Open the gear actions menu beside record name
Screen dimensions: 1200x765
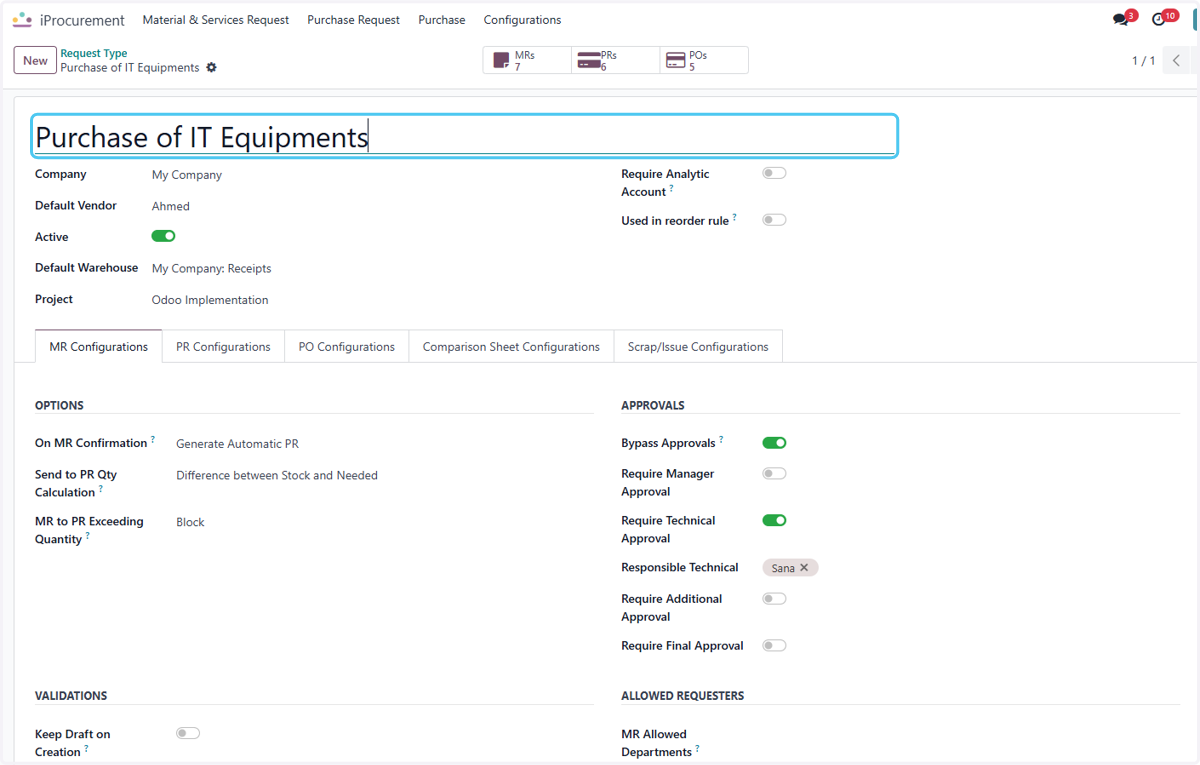pyautogui.click(x=211, y=68)
